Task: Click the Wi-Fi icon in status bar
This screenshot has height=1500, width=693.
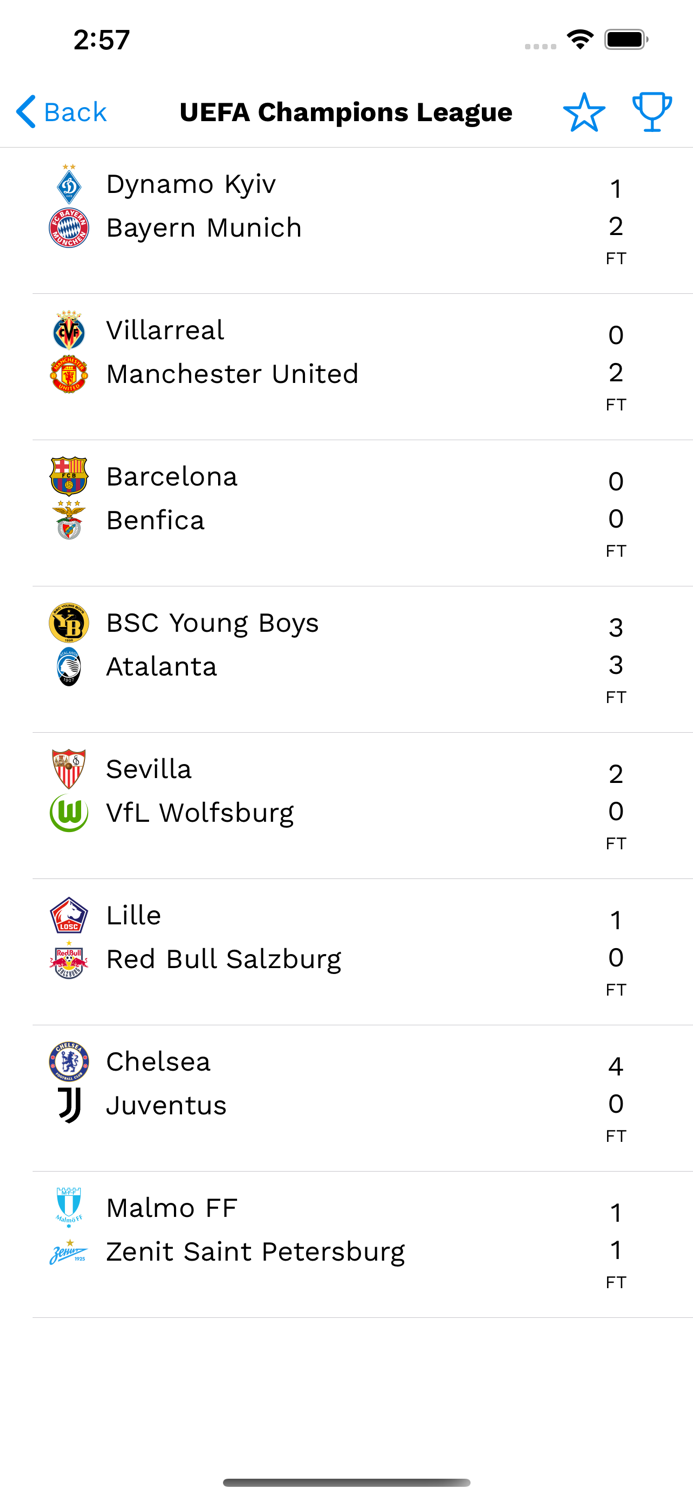Action: point(581,42)
